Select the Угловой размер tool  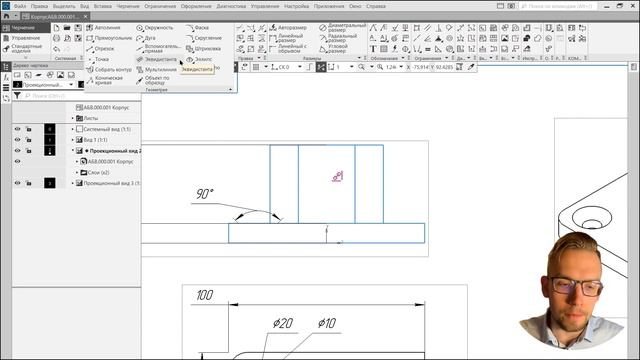(x=333, y=49)
